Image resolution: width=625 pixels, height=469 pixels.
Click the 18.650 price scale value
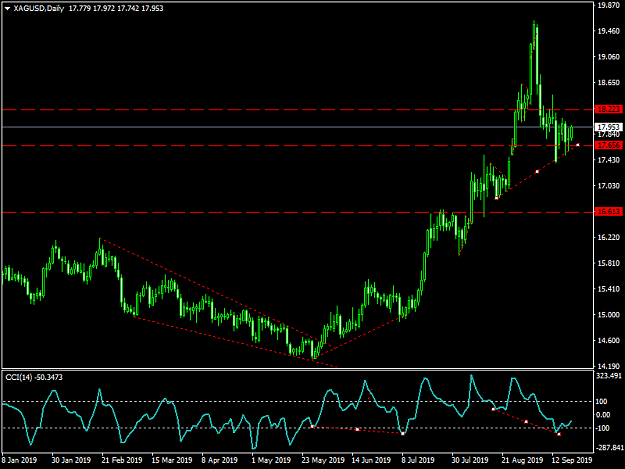pos(609,82)
